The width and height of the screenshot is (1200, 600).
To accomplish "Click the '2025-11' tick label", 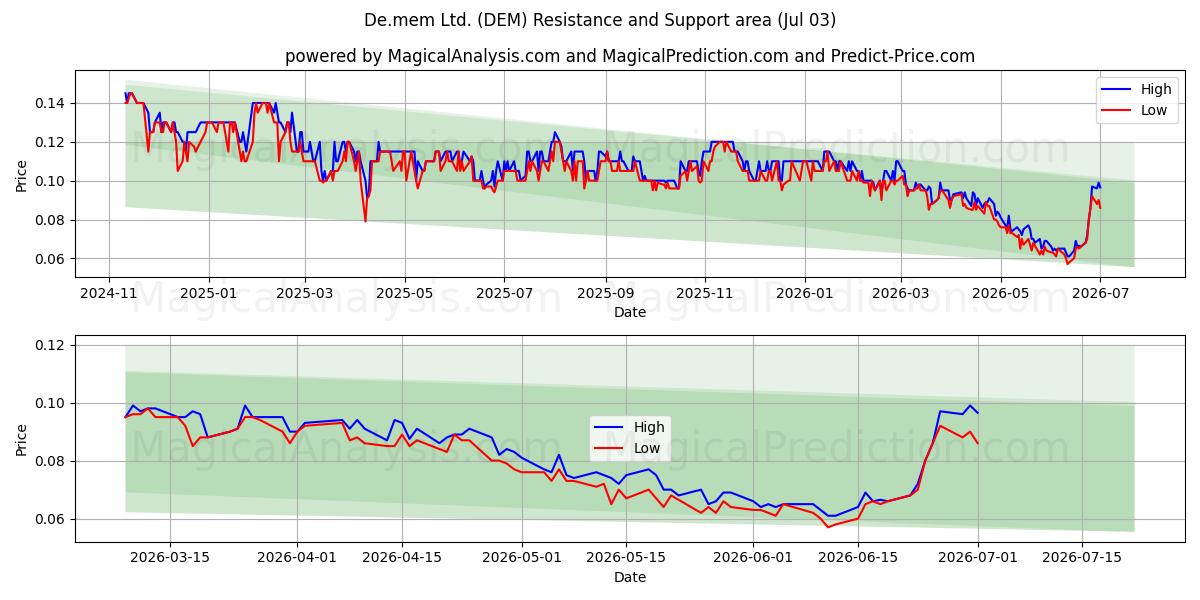I will tap(705, 293).
